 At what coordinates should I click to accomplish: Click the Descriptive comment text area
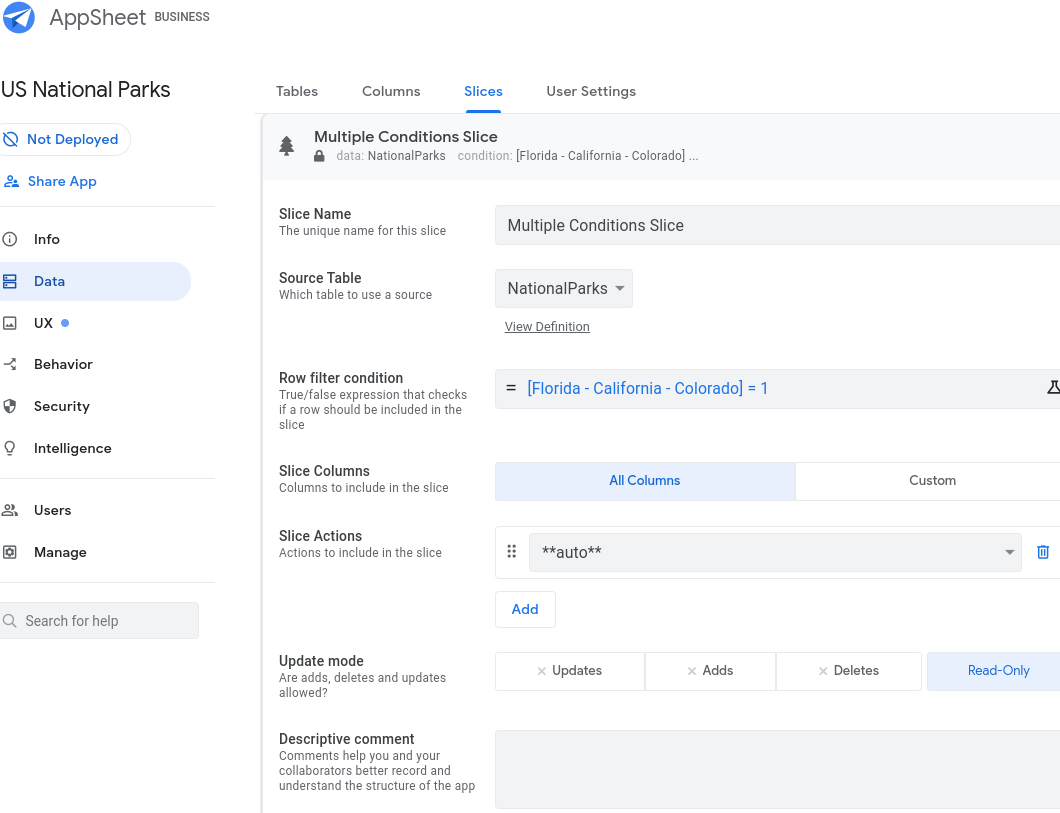[x=777, y=769]
